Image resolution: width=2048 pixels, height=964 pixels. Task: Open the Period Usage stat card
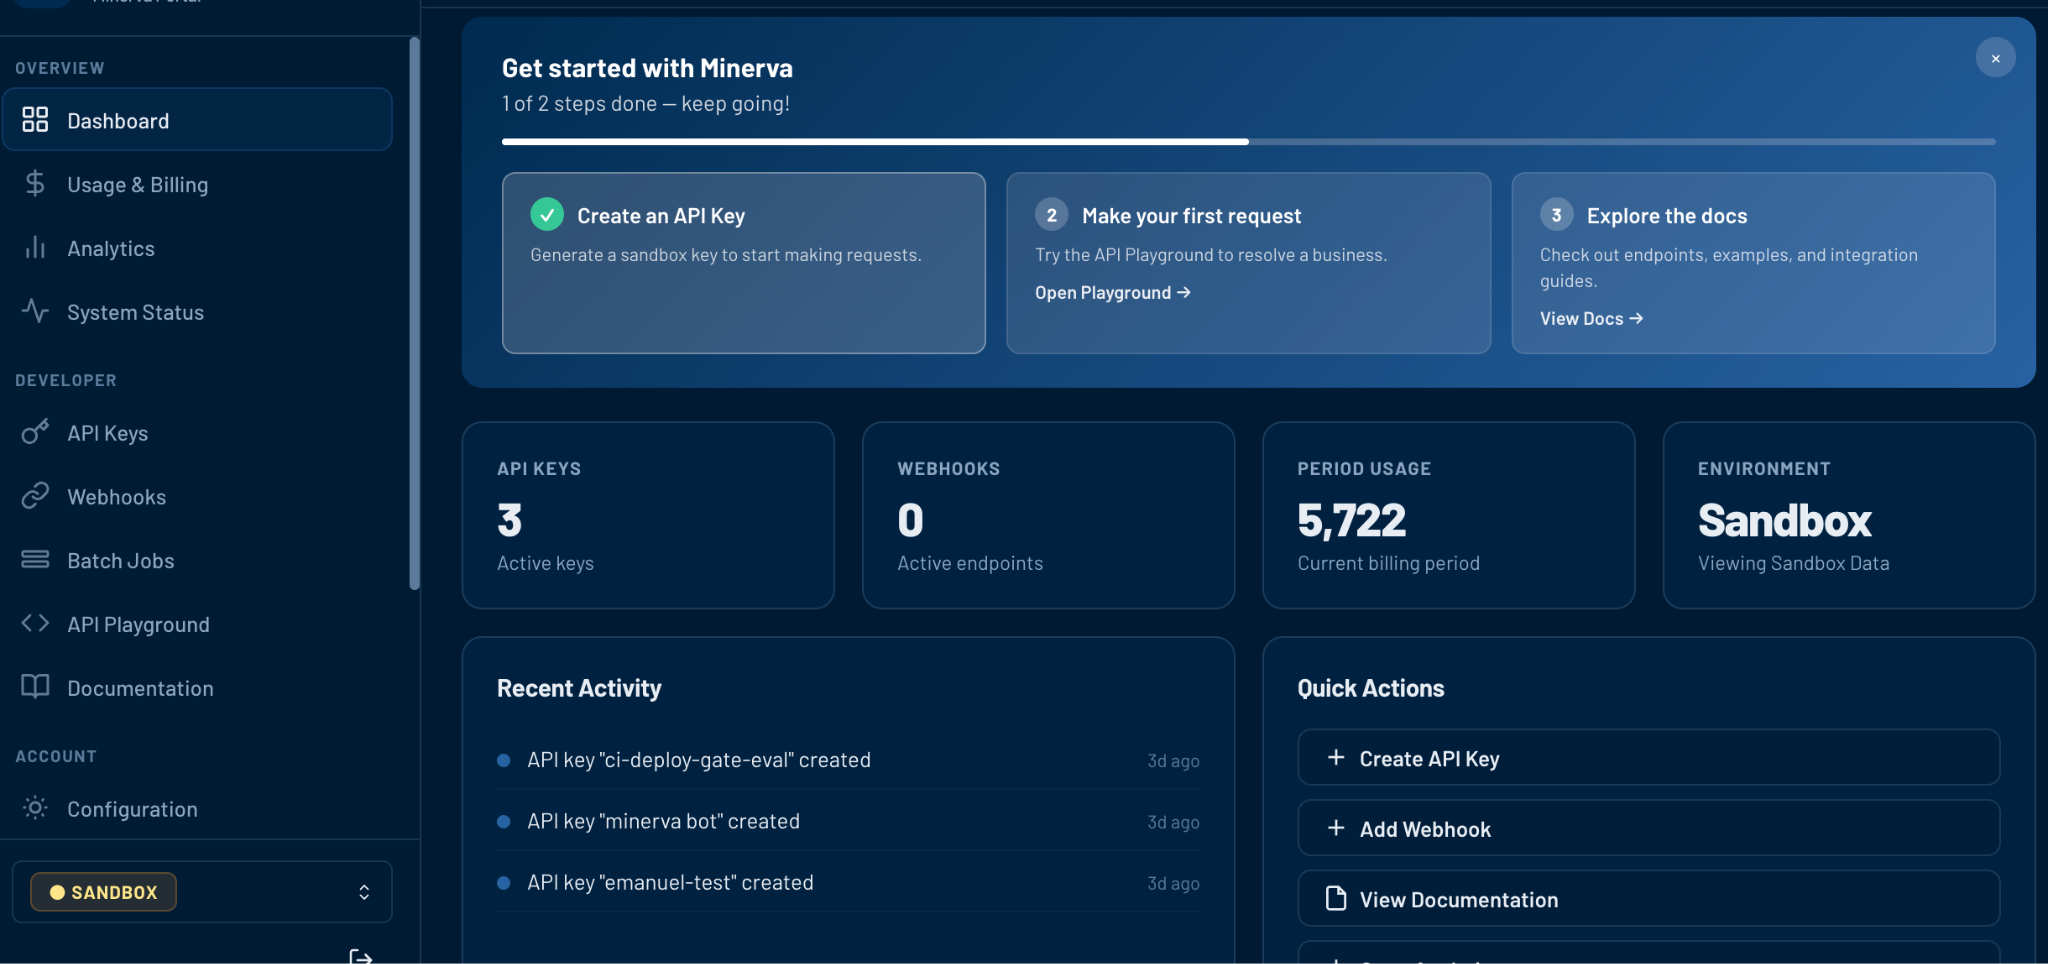pyautogui.click(x=1448, y=515)
